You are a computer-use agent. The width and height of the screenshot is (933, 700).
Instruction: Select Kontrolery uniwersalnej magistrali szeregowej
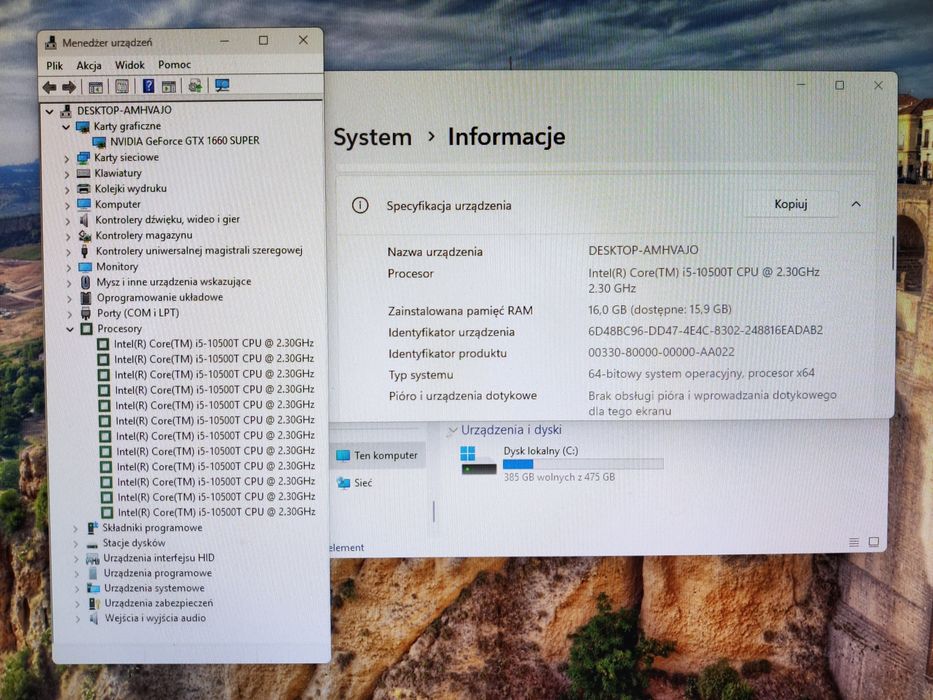pos(199,251)
